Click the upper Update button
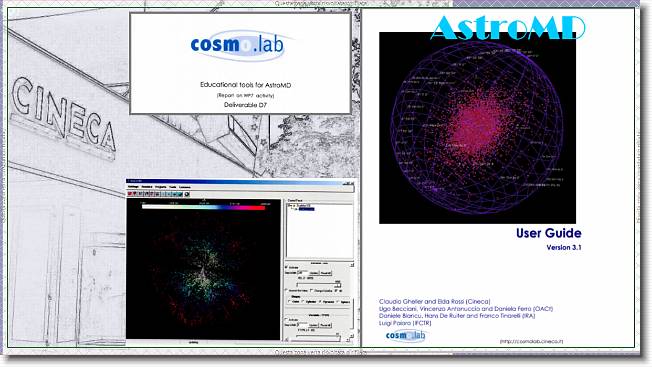Screen dimensions: 652x367 (314, 273)
